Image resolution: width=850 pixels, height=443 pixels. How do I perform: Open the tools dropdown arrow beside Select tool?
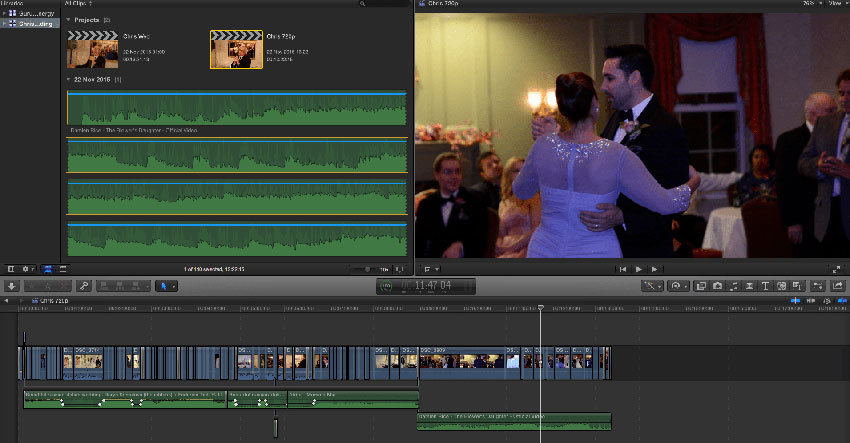pos(173,286)
